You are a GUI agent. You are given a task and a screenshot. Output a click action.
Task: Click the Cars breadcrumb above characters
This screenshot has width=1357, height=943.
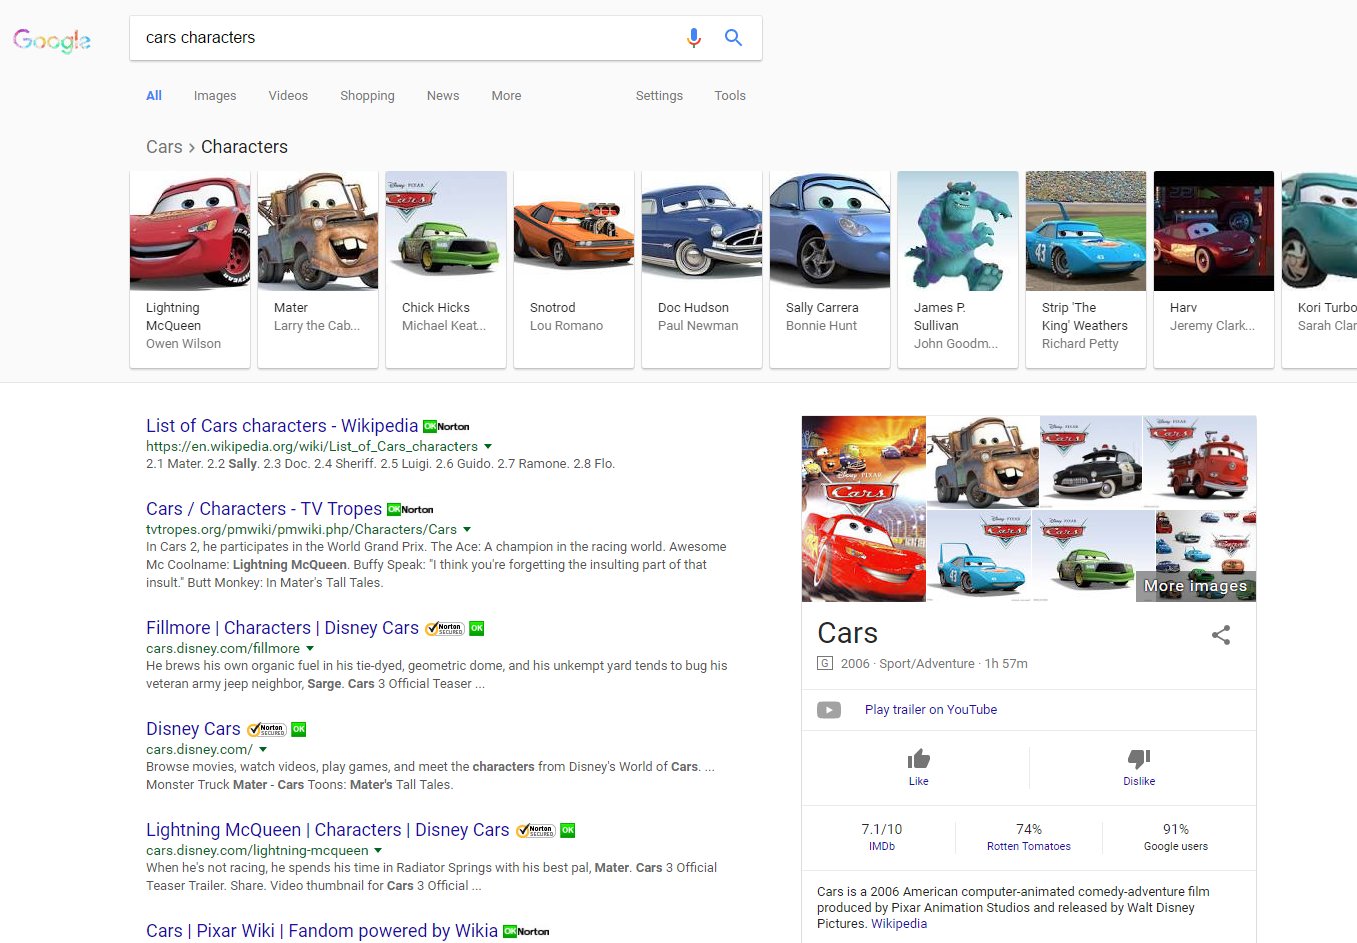[164, 147]
